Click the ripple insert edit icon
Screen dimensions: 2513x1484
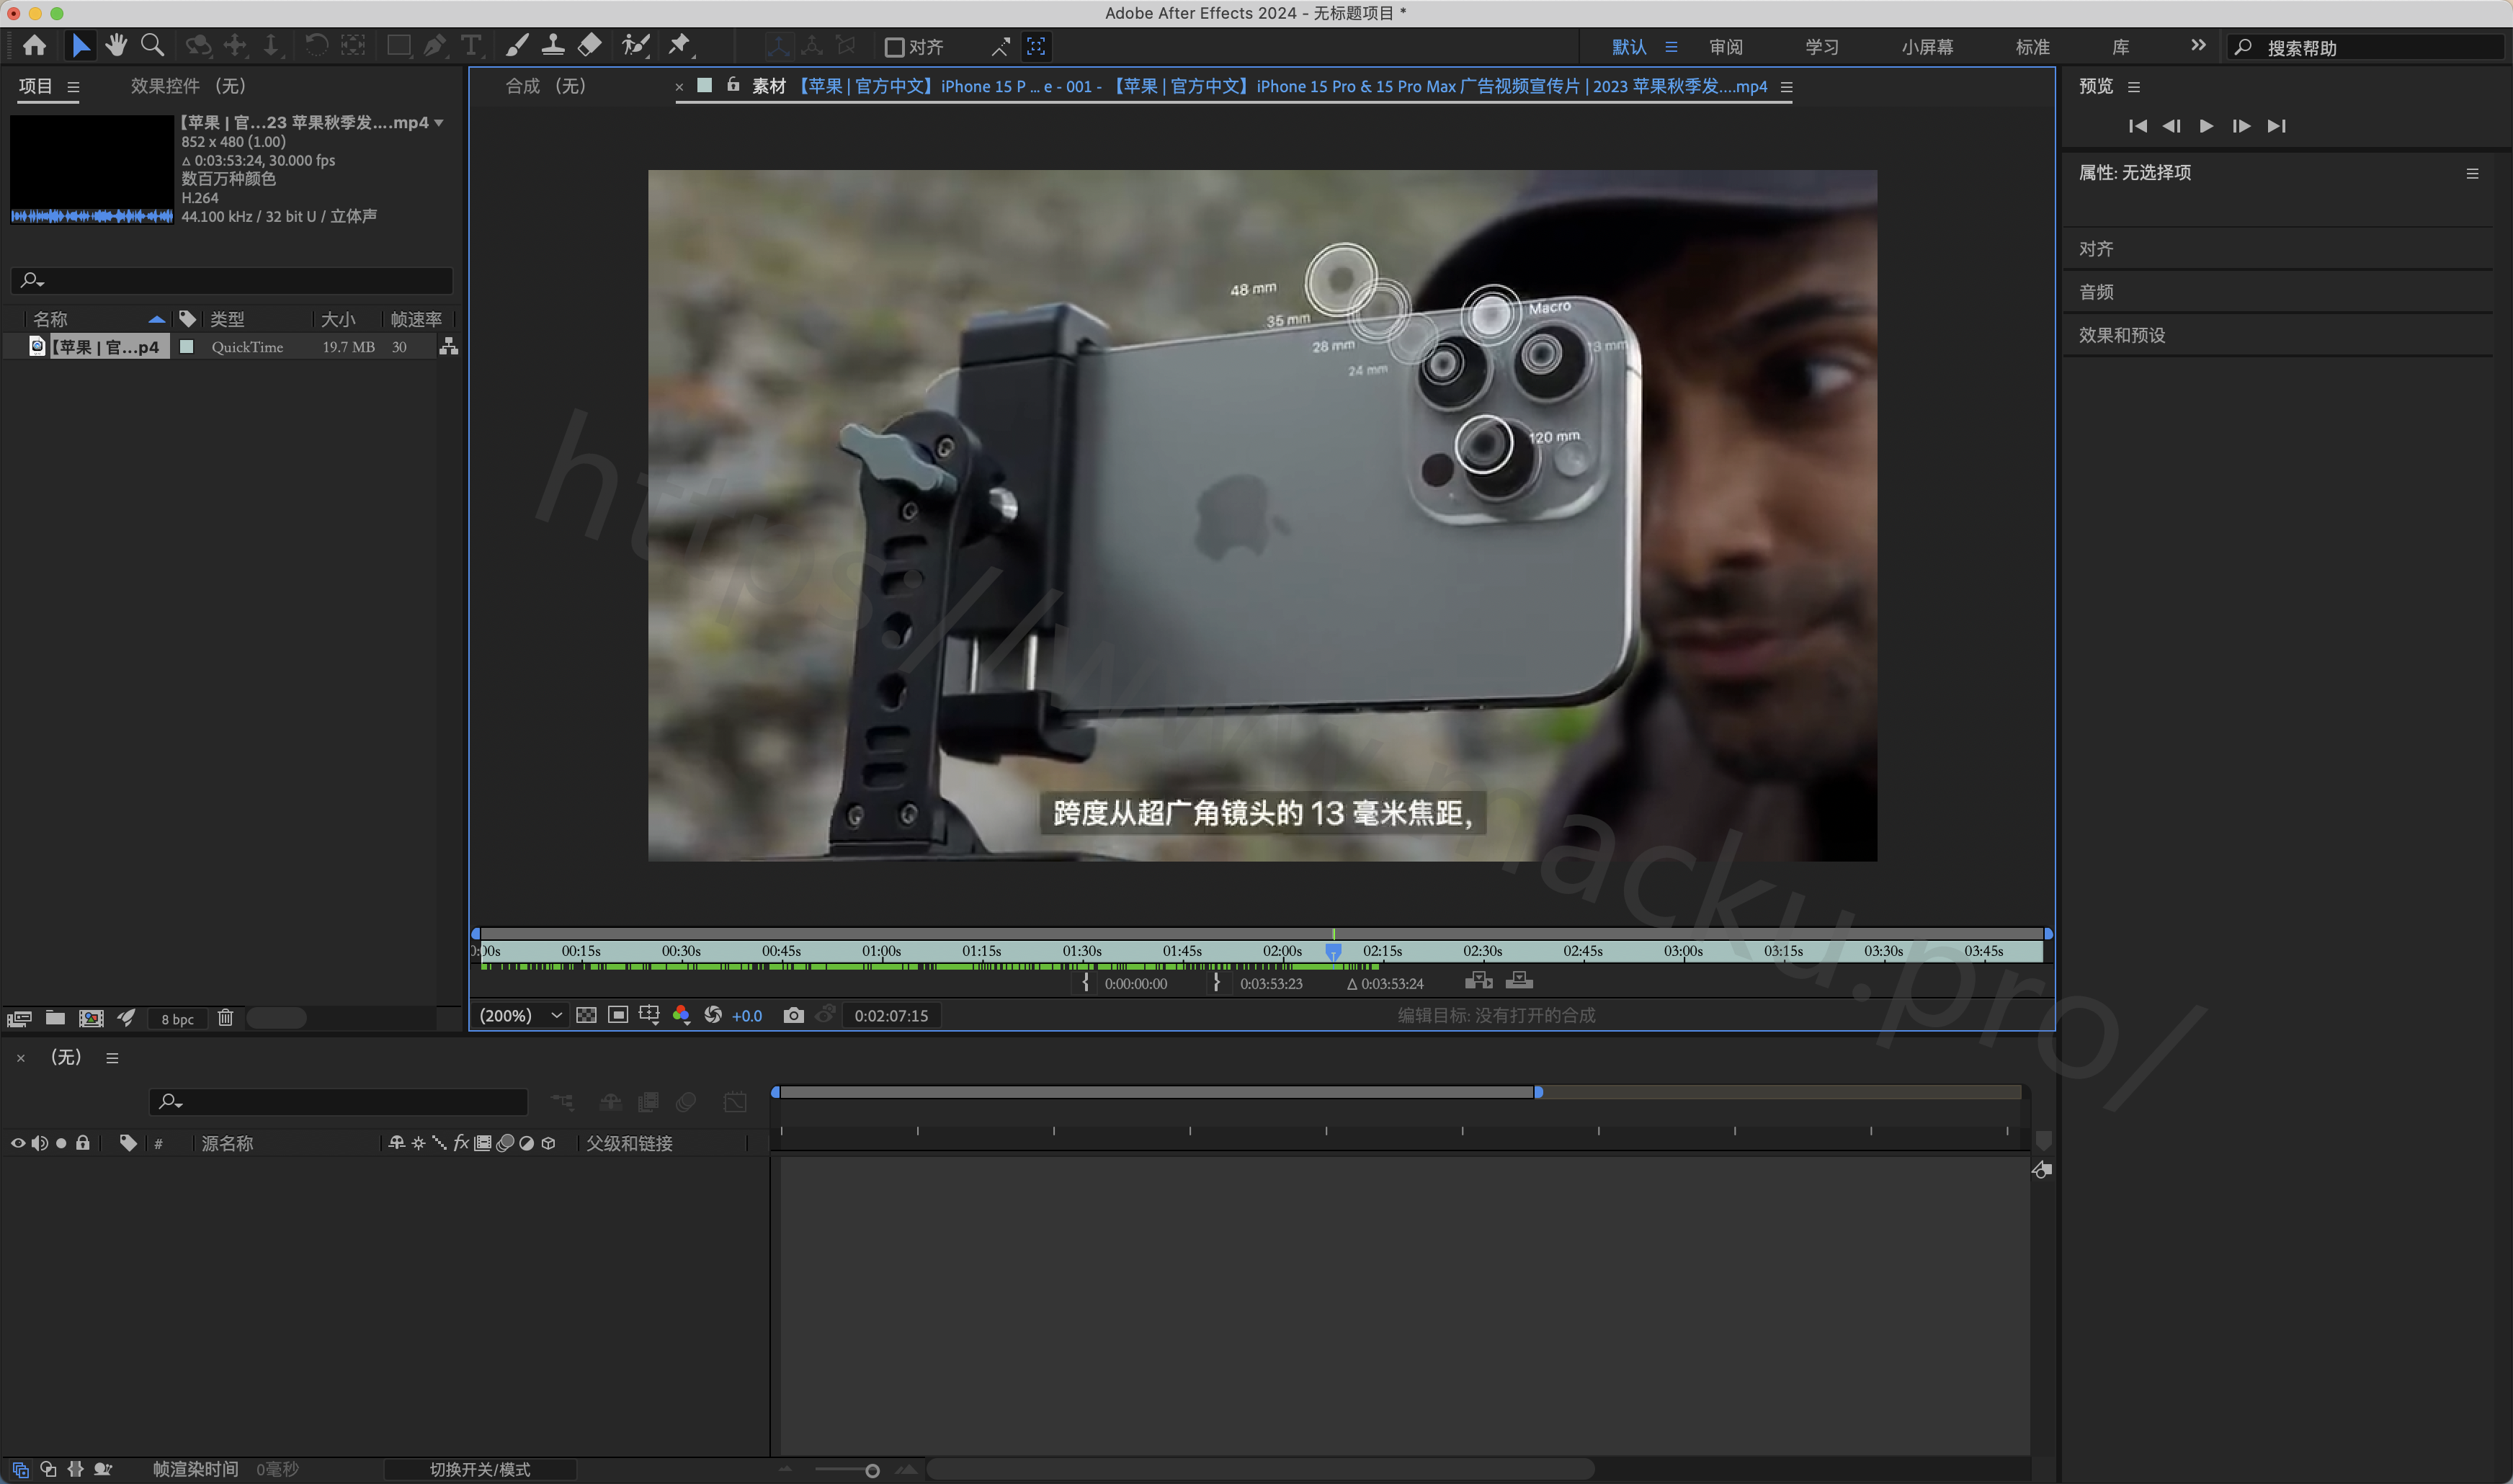1478,981
